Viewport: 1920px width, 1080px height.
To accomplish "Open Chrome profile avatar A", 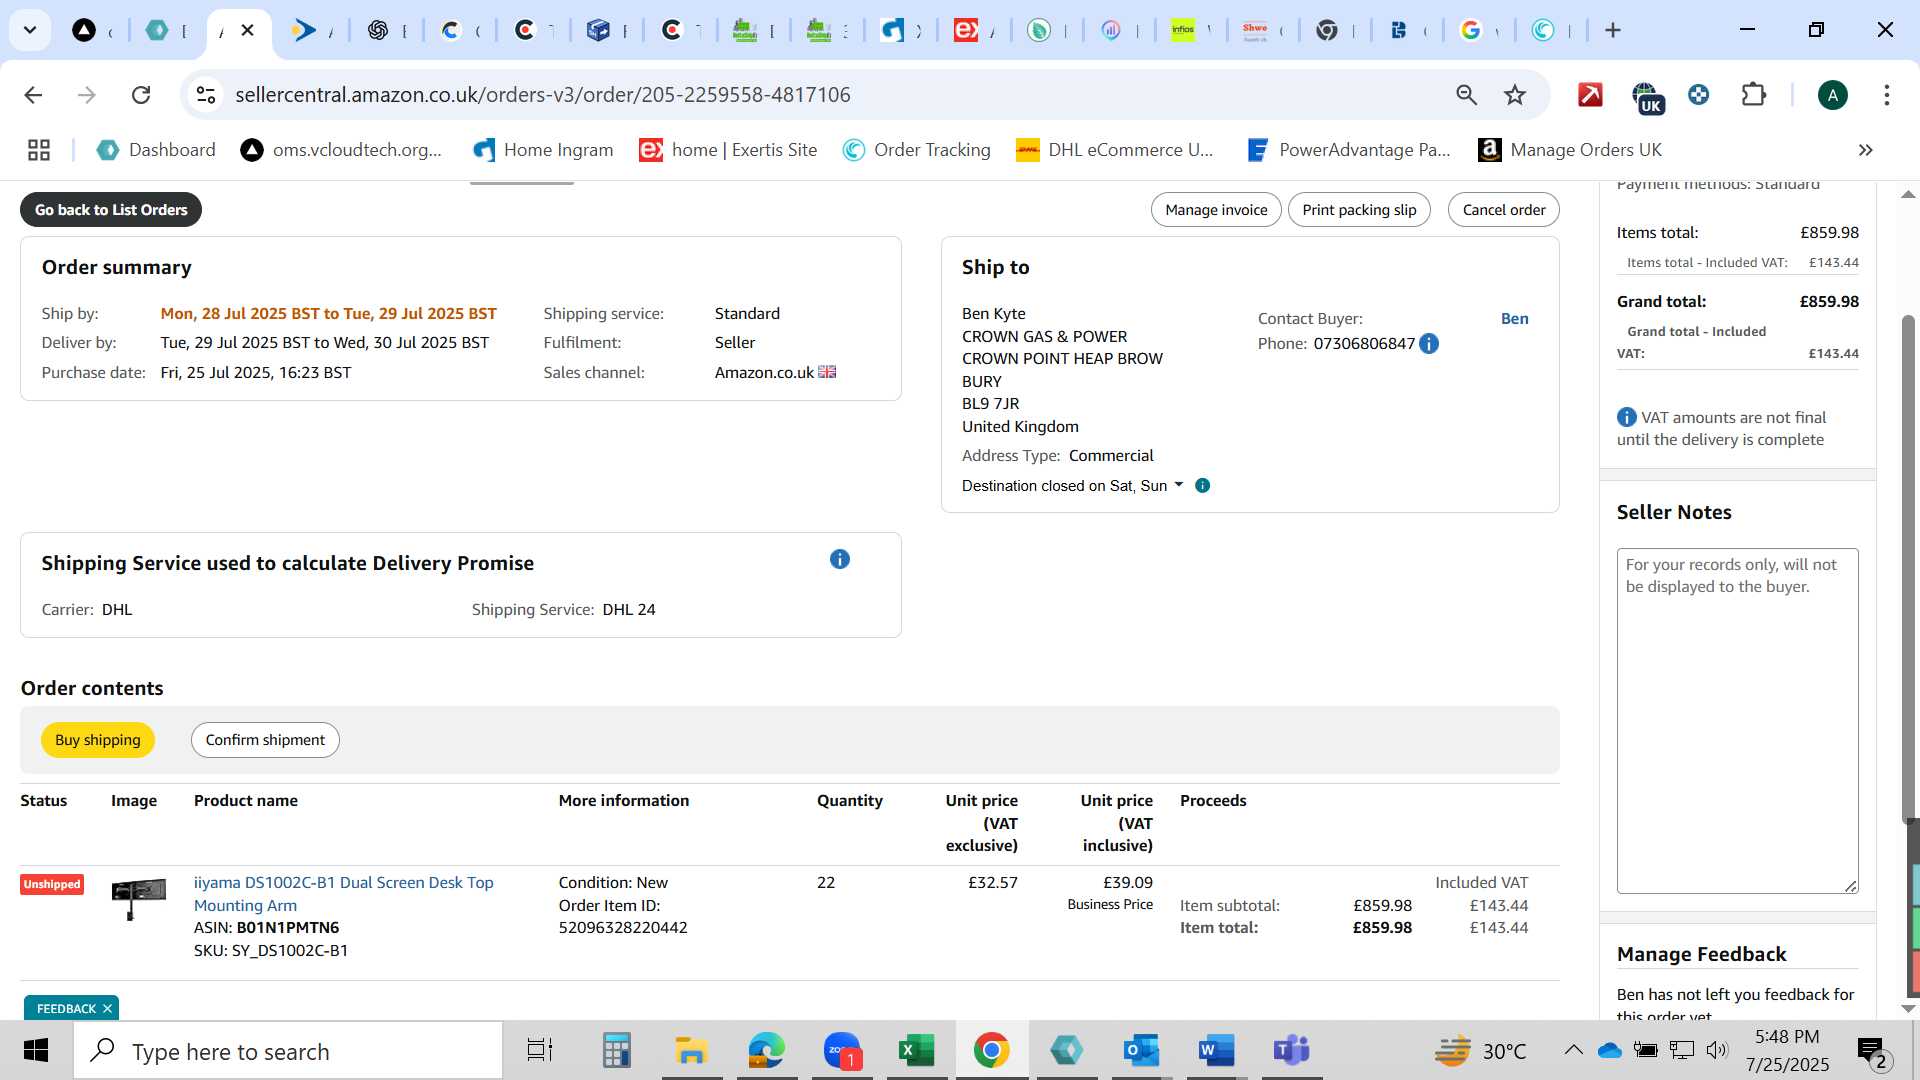I will tap(1832, 95).
